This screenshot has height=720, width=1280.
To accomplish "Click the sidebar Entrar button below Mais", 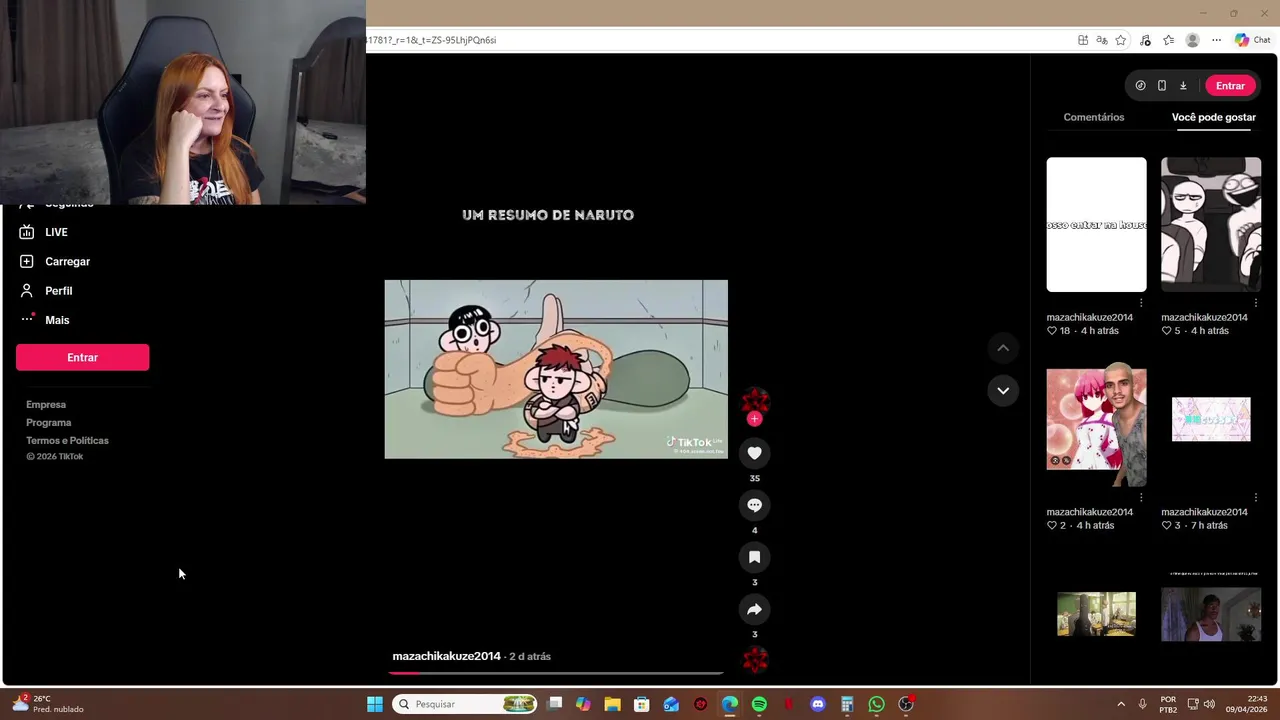I will (x=82, y=357).
